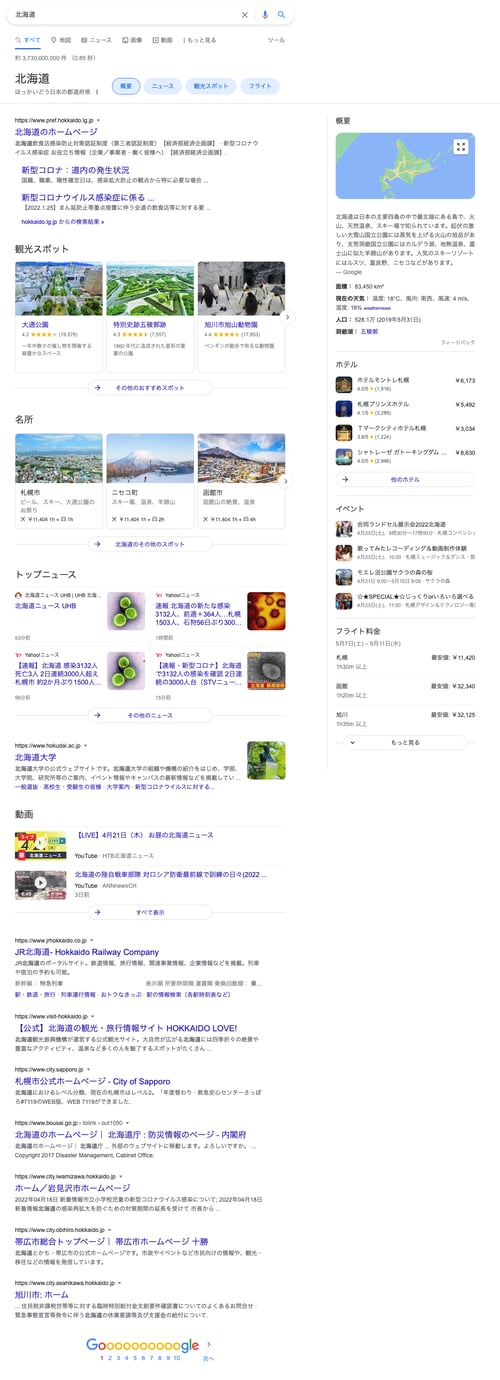500x1380 pixels.
Task: Start voice search with the microphone icon
Action: click(x=265, y=15)
